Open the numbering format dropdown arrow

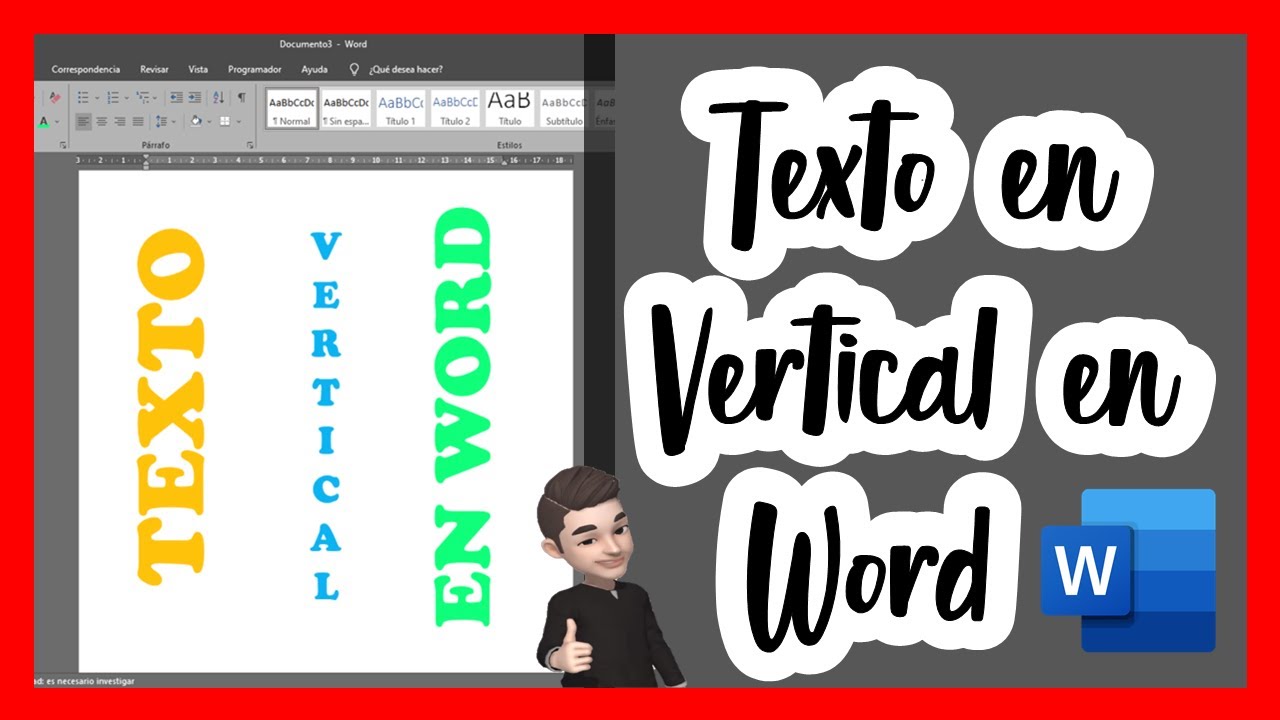pyautogui.click(x=125, y=98)
